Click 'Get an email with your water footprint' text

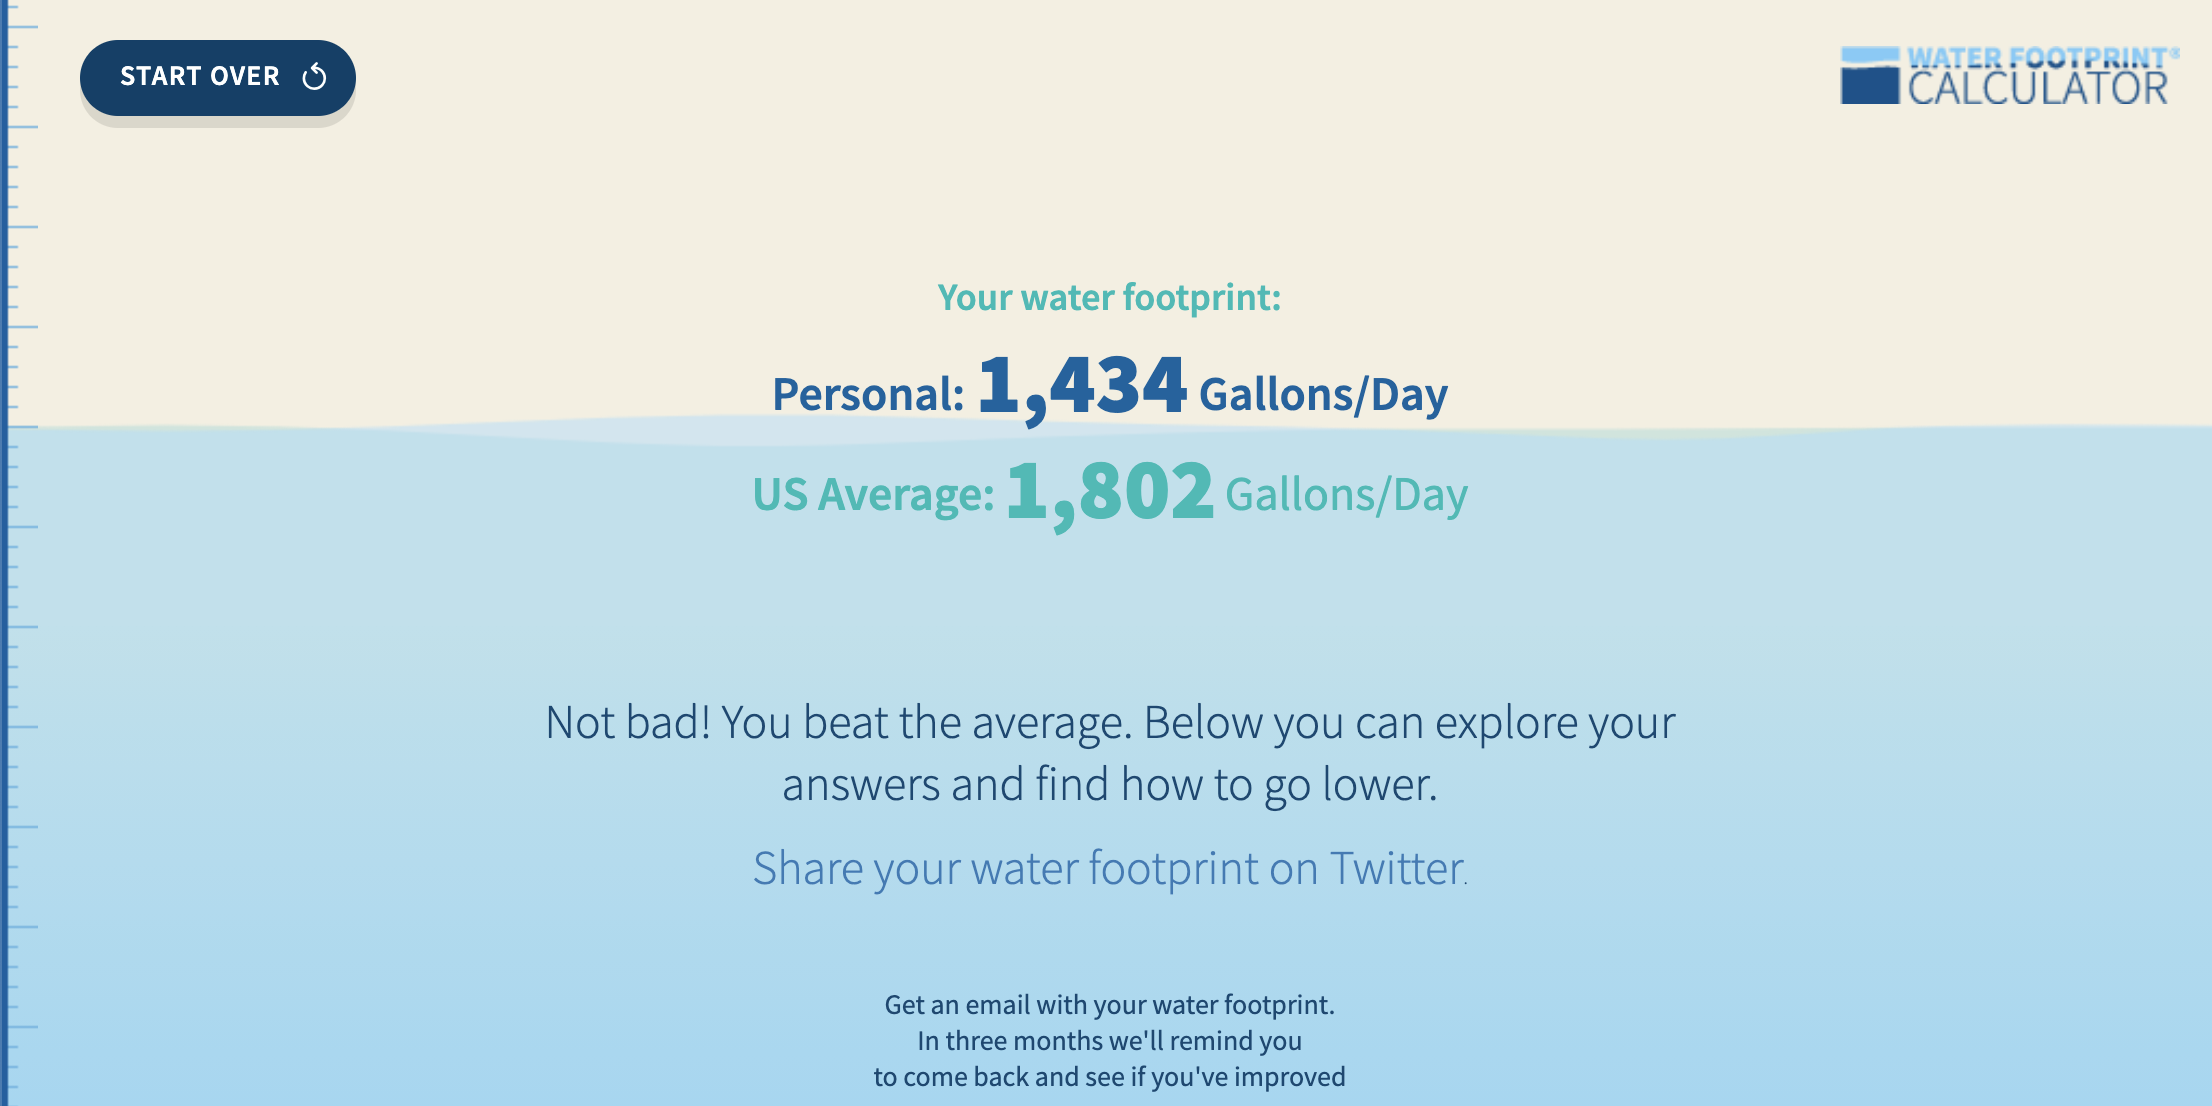coord(1110,1005)
